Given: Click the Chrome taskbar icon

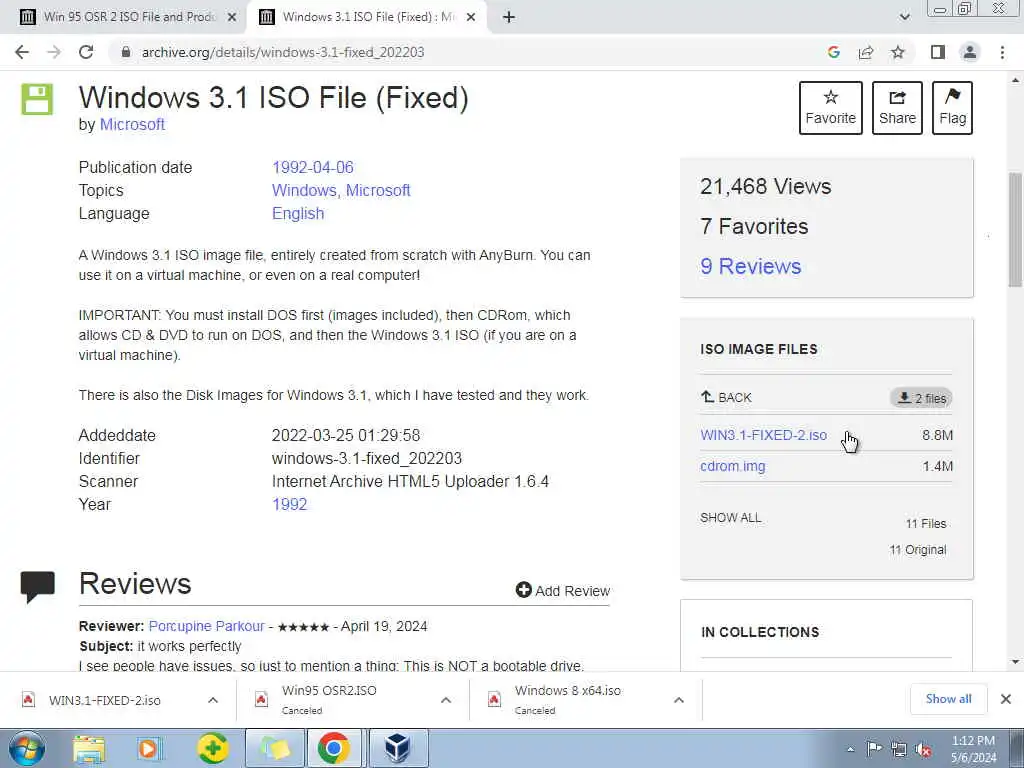Looking at the screenshot, I should click(x=333, y=748).
